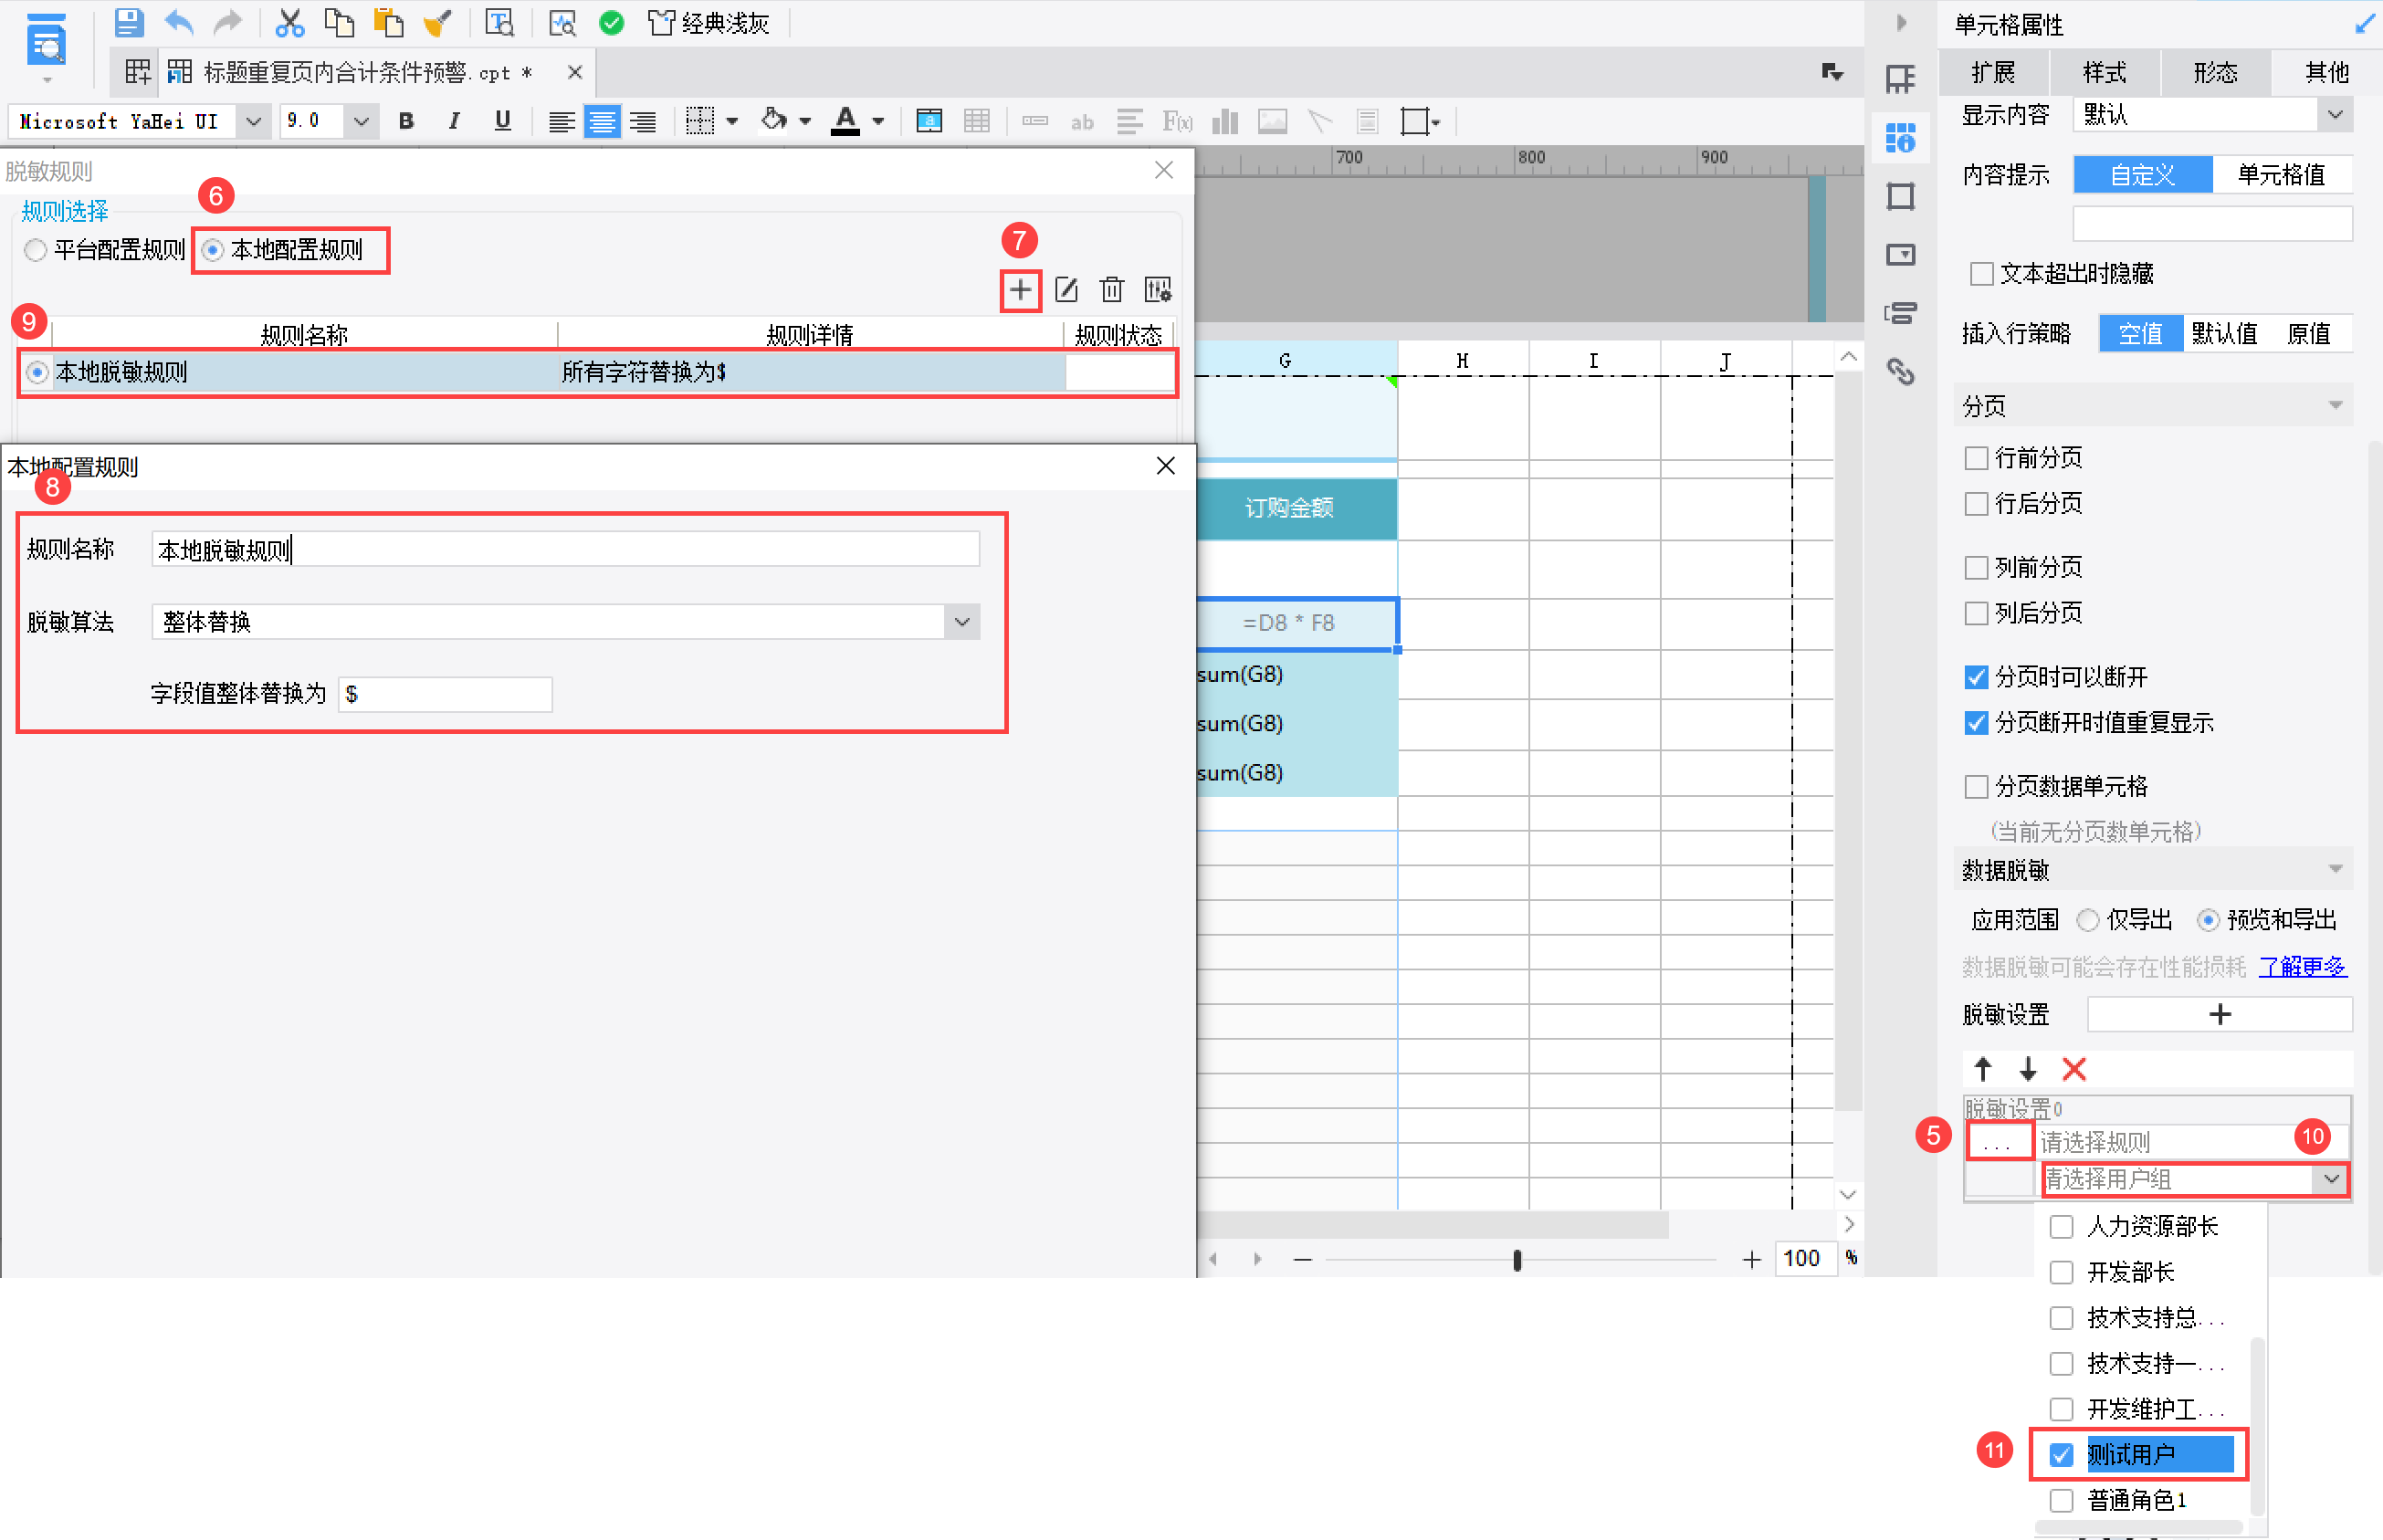Open the 了解更多 link

[x=2301, y=966]
